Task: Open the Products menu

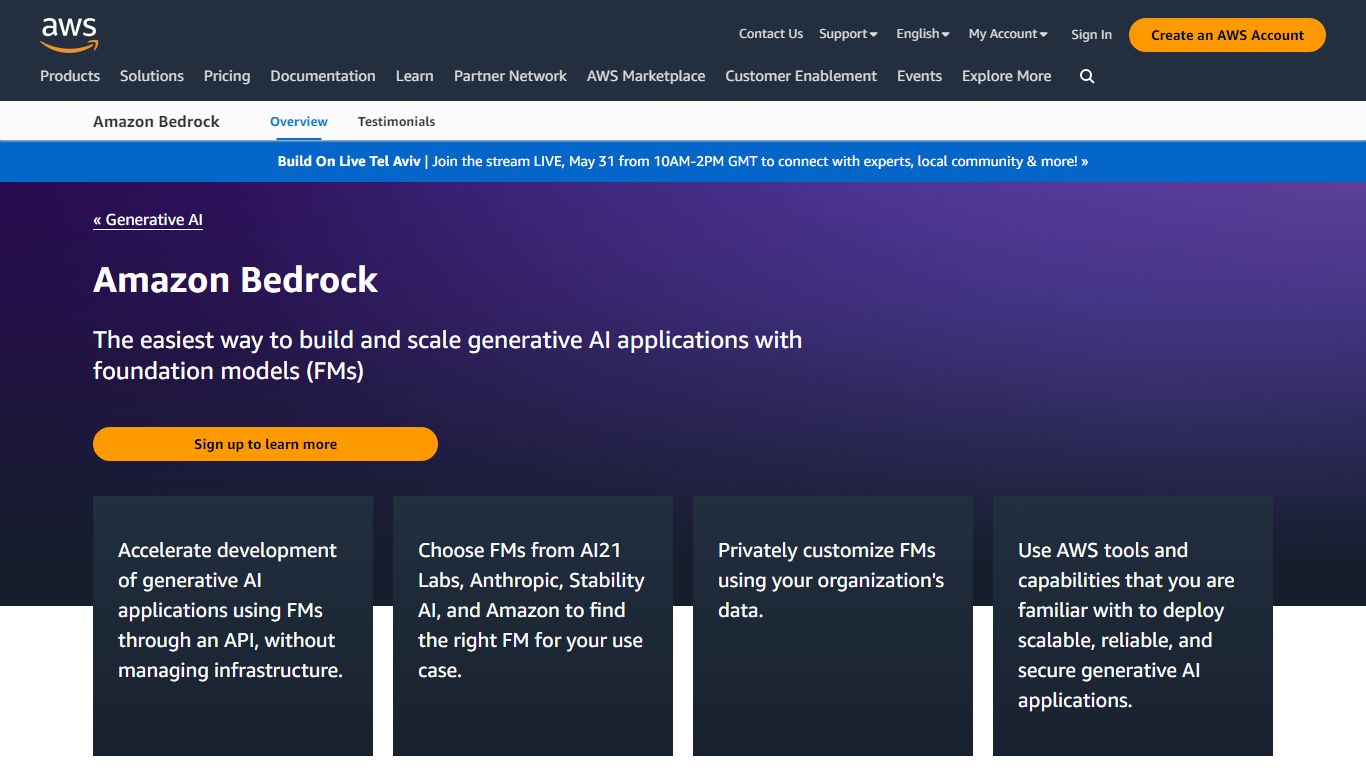Action: (x=69, y=76)
